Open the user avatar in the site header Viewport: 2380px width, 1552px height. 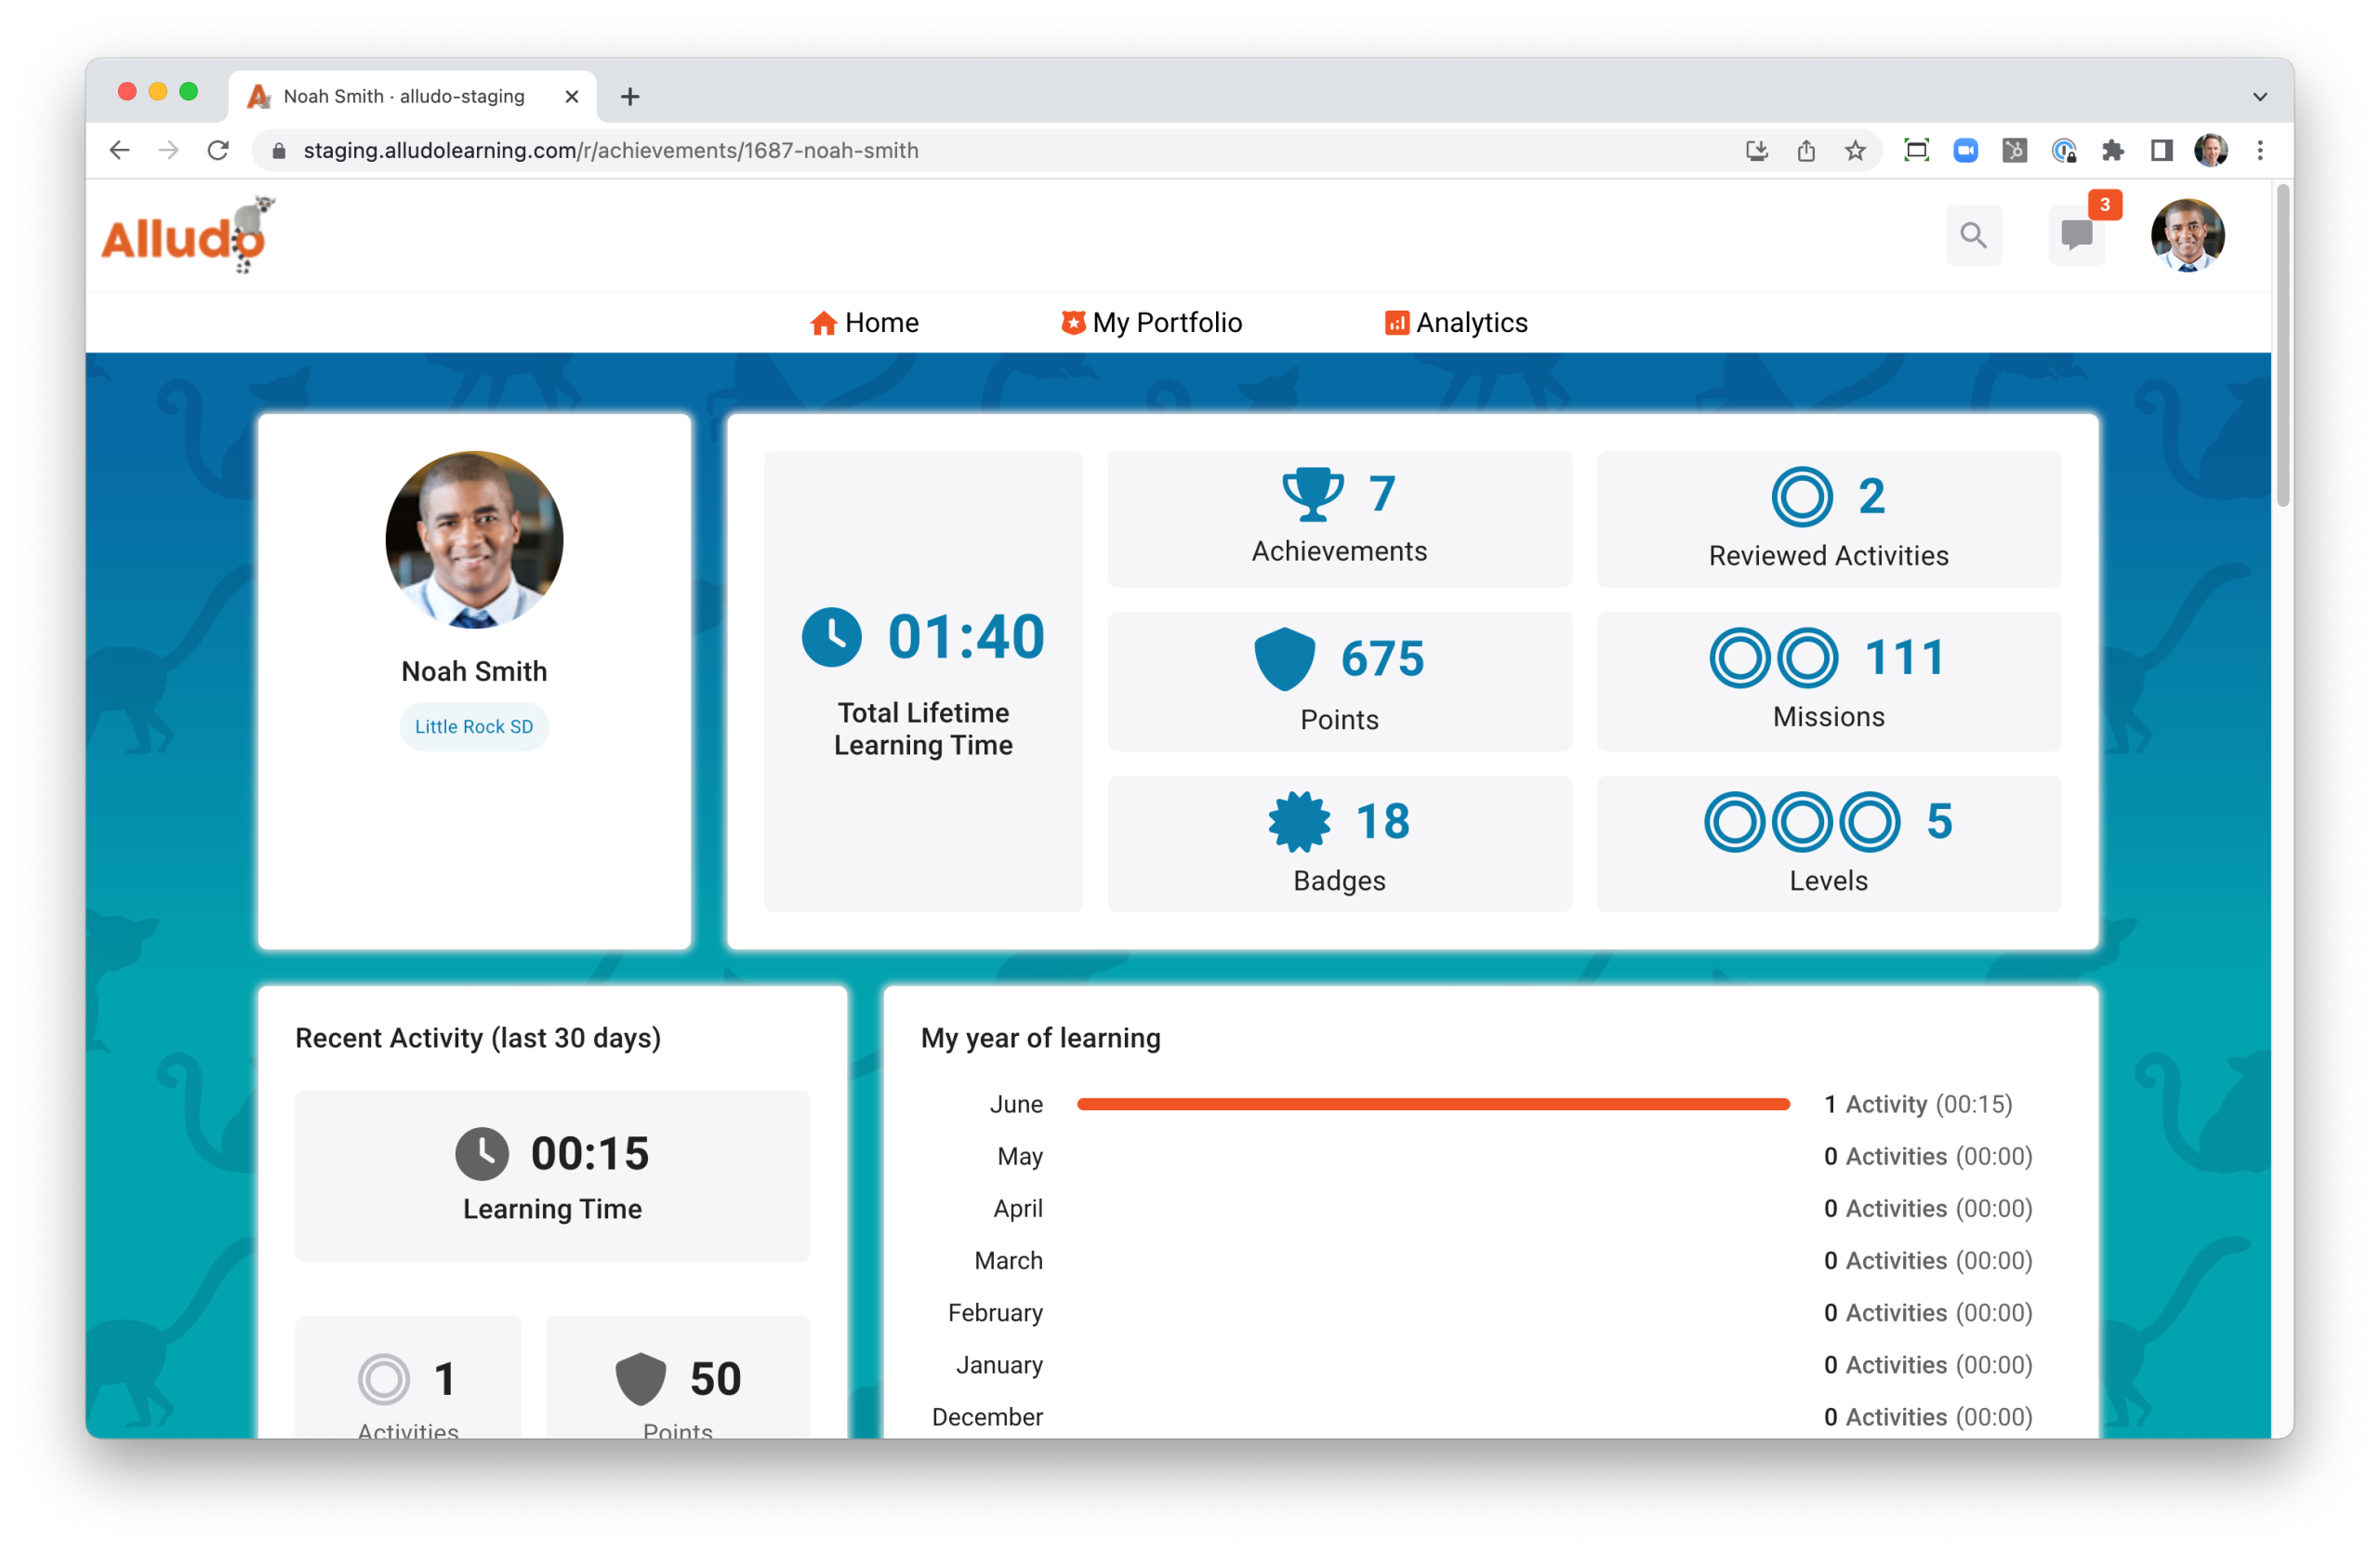pos(2187,235)
